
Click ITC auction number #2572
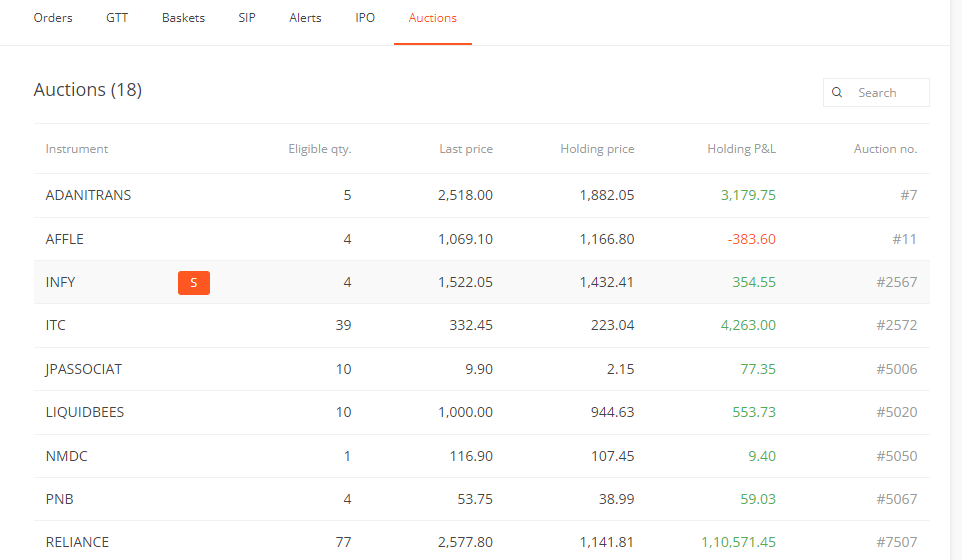[896, 325]
